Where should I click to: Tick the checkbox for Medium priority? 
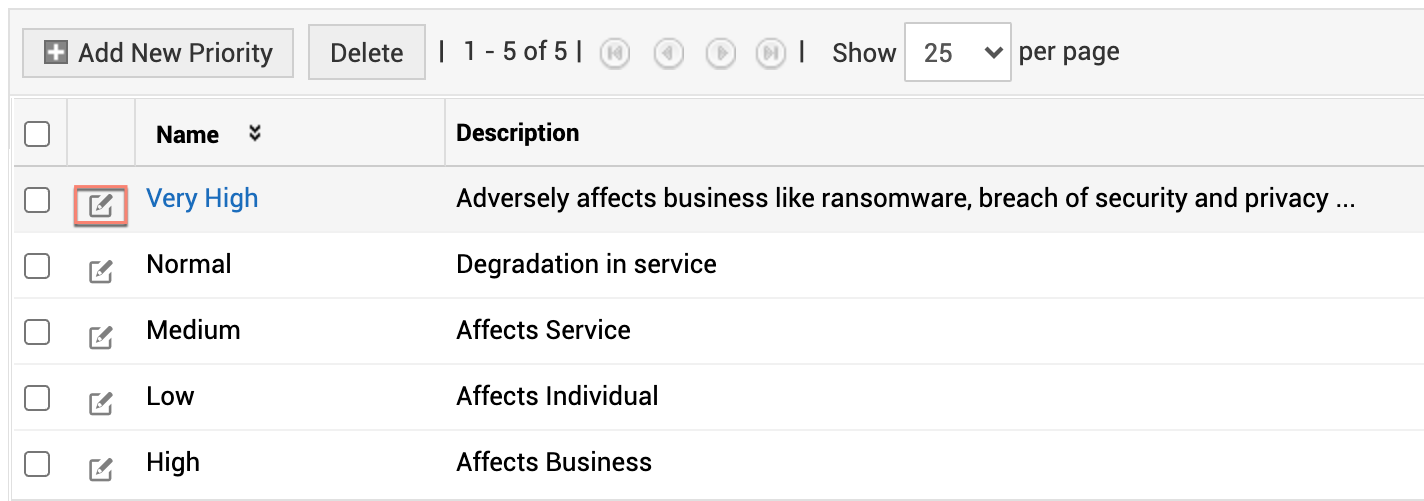pos(37,331)
